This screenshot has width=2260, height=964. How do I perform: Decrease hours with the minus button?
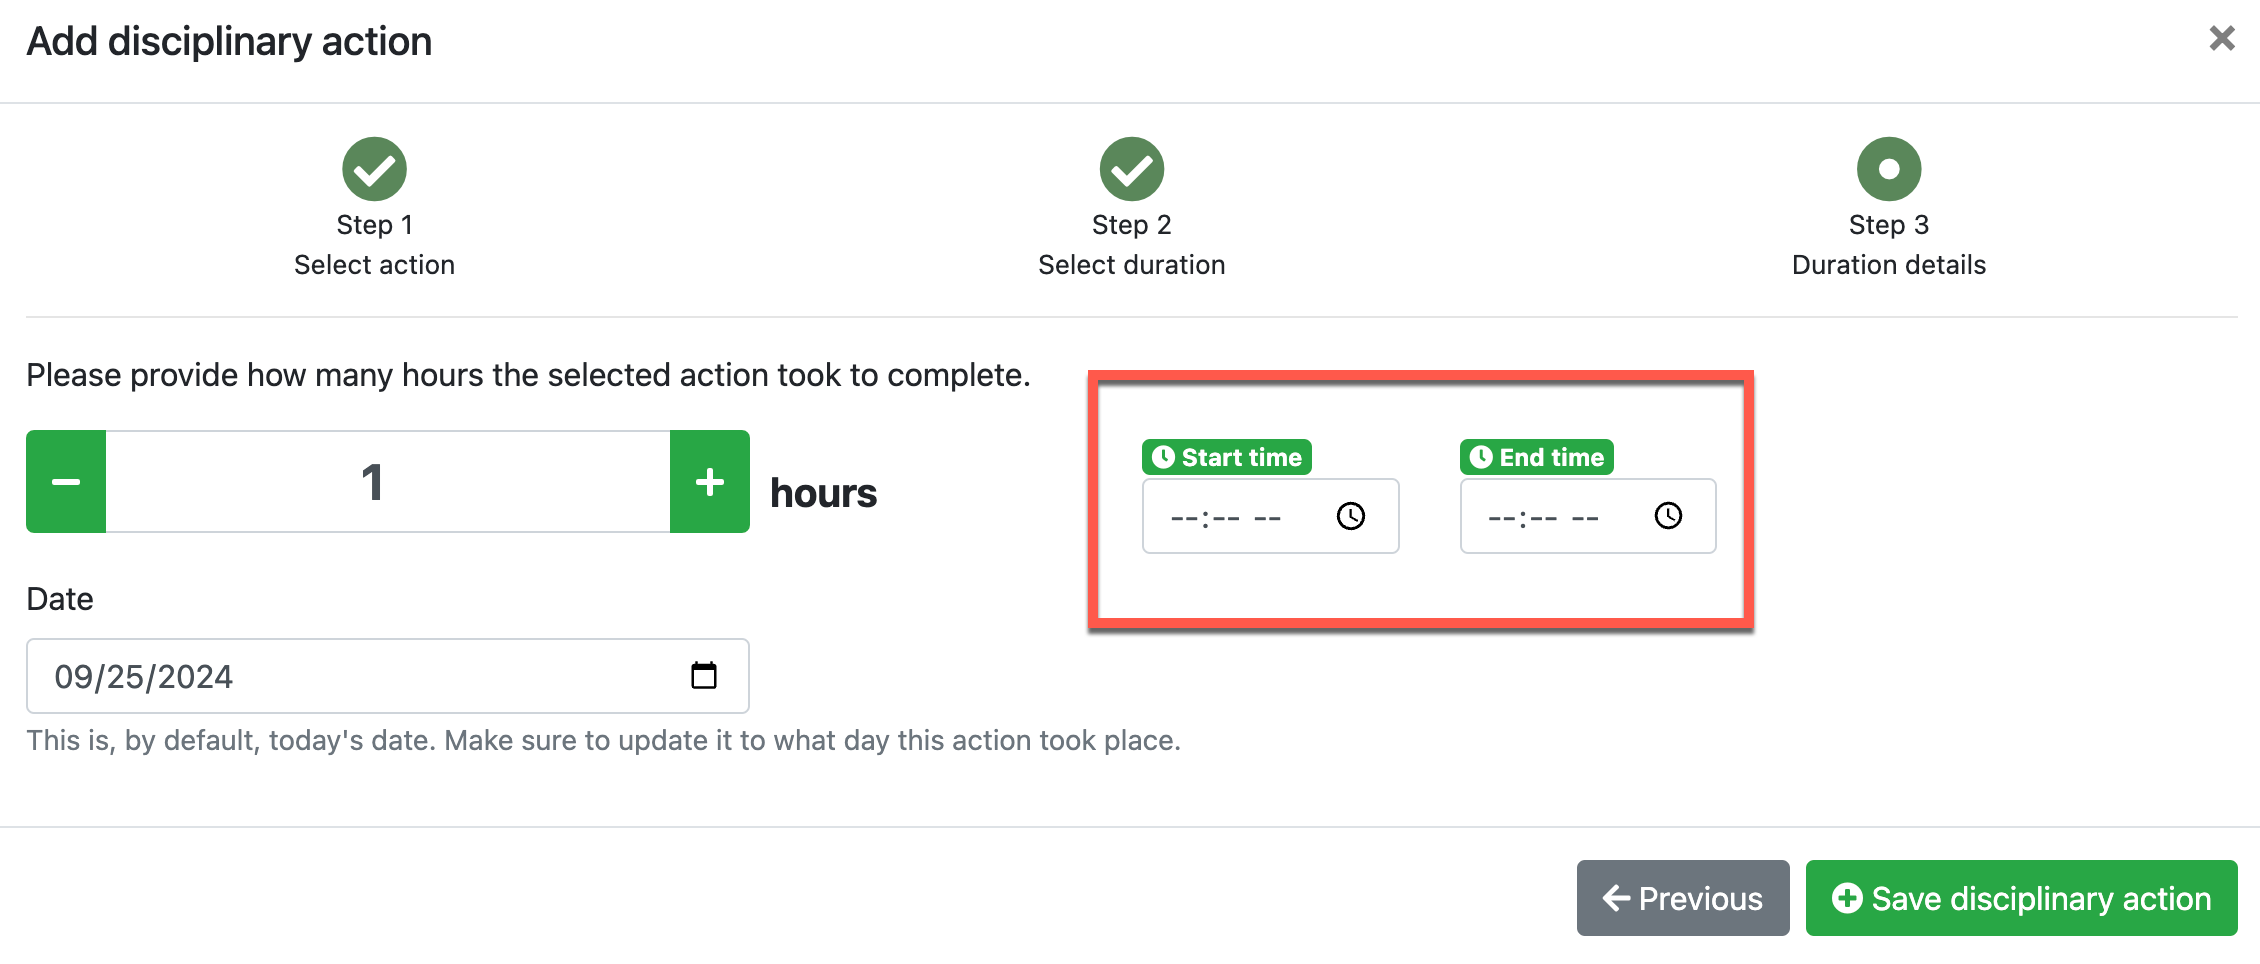[66, 482]
